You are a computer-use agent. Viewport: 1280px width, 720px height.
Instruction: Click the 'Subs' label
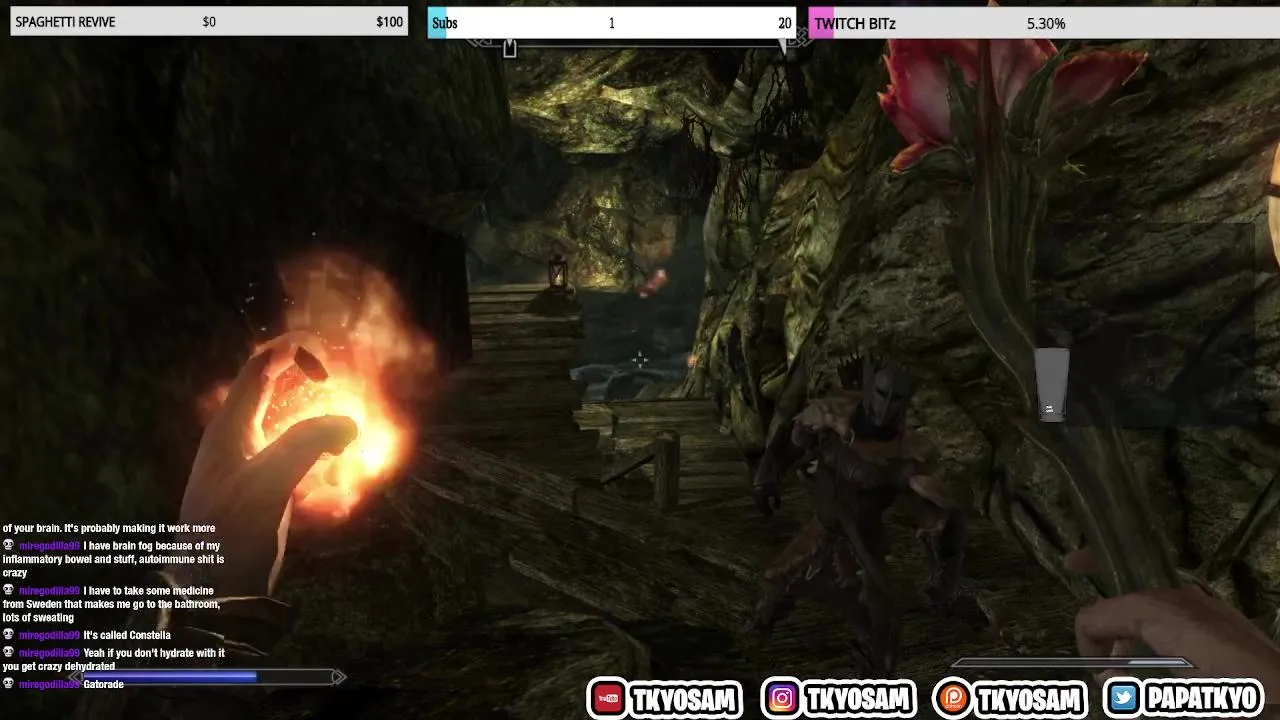[x=445, y=23]
